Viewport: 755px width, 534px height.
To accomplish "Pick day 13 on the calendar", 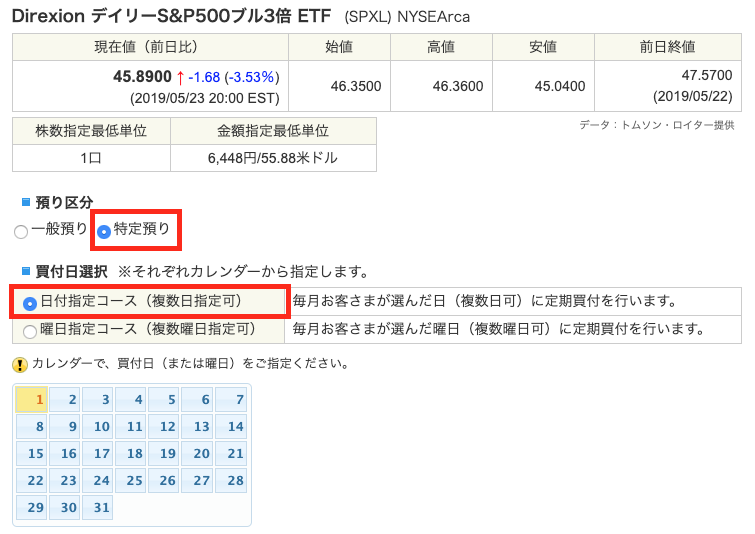I will (197, 427).
